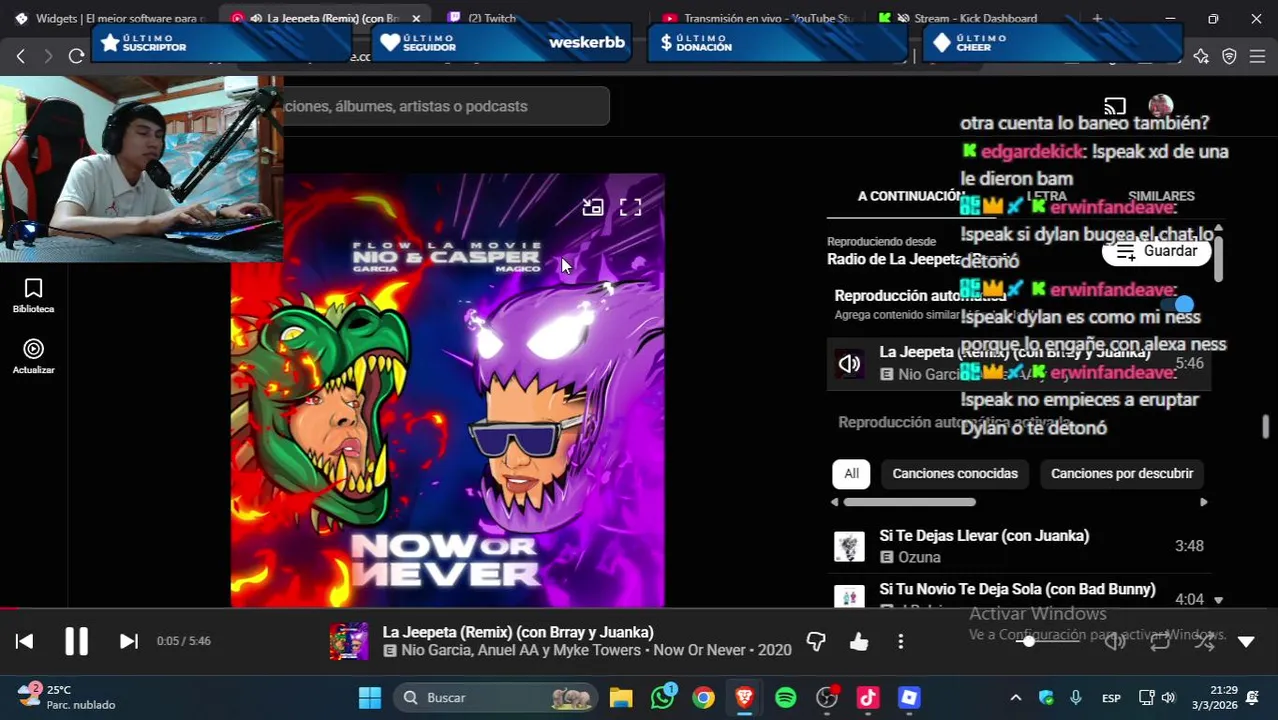
Task: Click the Si Te Dejas Llevar thumbnail
Action: [849, 546]
